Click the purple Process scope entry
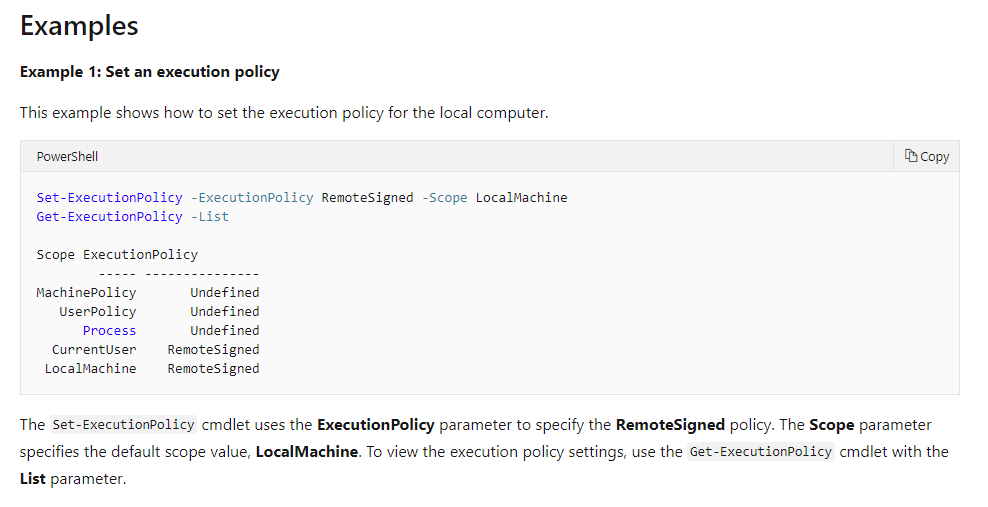The width and height of the screenshot is (988, 507). point(109,331)
